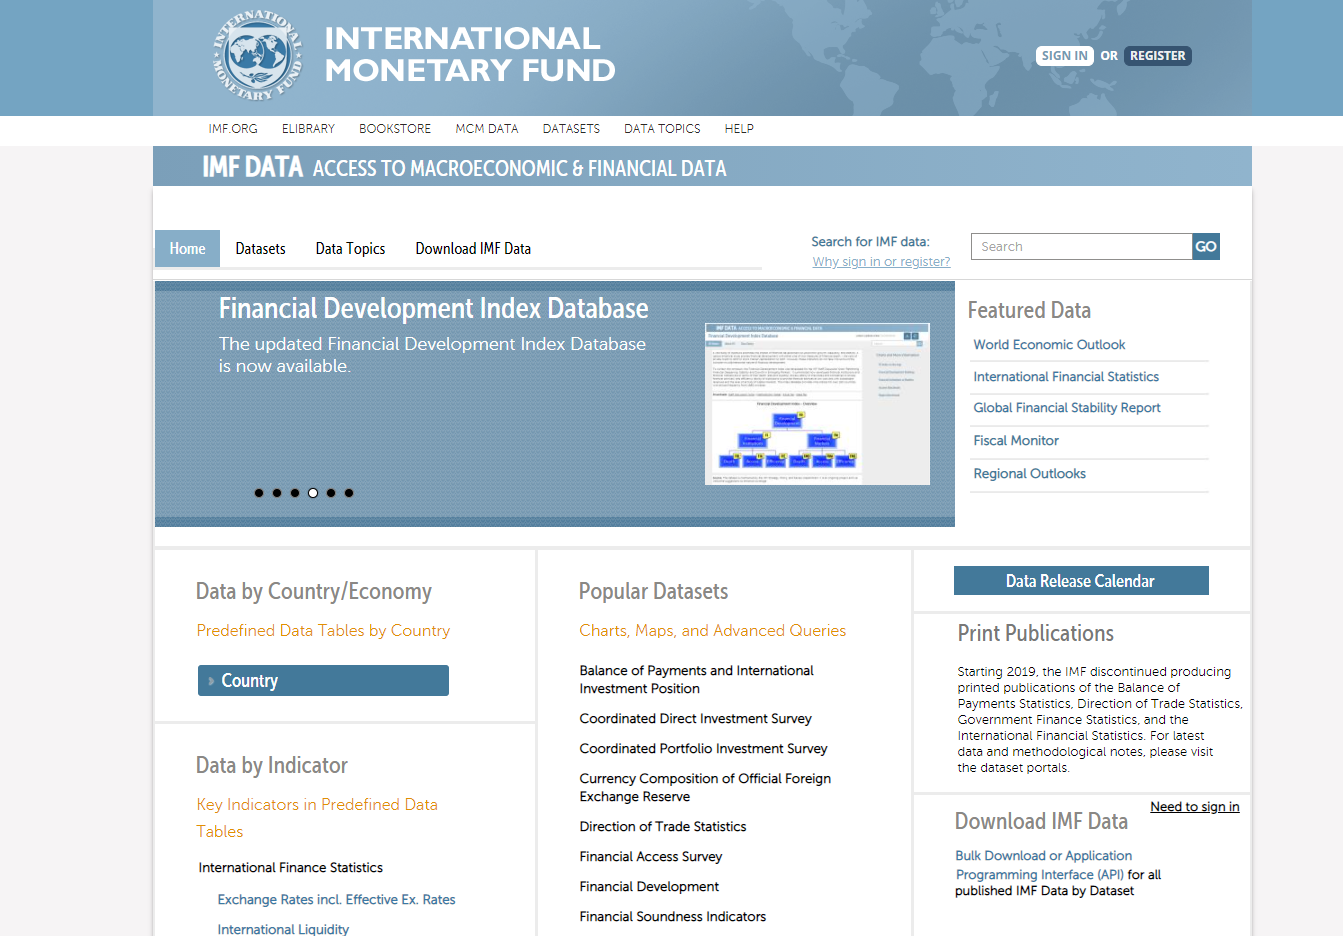
Task: Open 'Why sign in or register?' link
Action: (881, 262)
